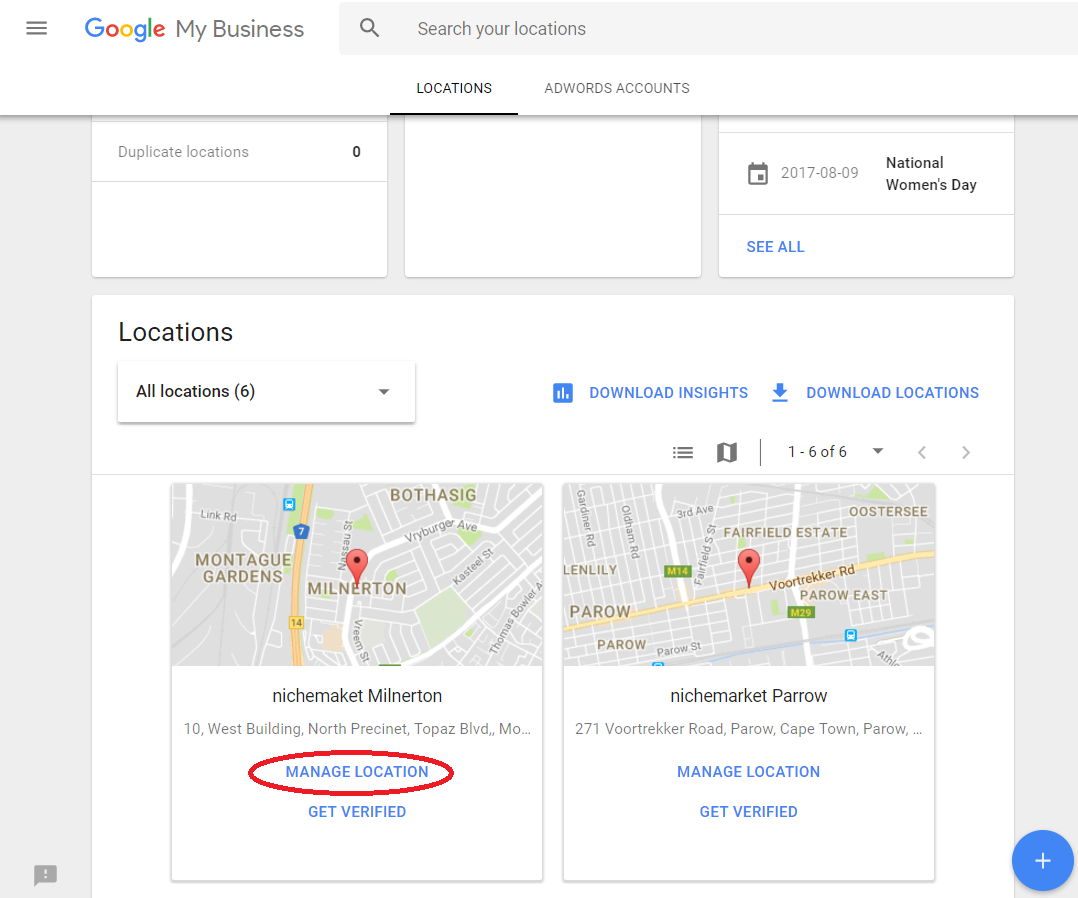Screen dimensions: 1078x898
Task: Click the calendar icon beside 2017-08-09
Action: pyautogui.click(x=758, y=173)
